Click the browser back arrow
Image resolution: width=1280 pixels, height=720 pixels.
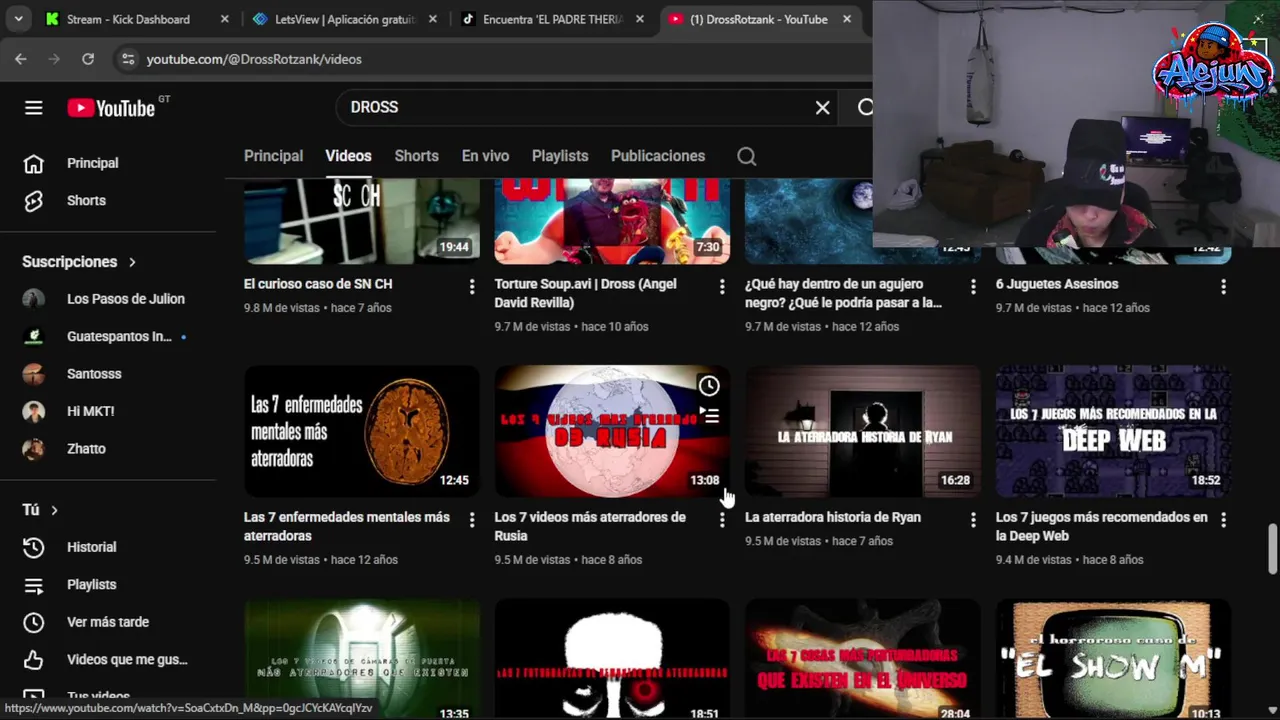click(21, 59)
